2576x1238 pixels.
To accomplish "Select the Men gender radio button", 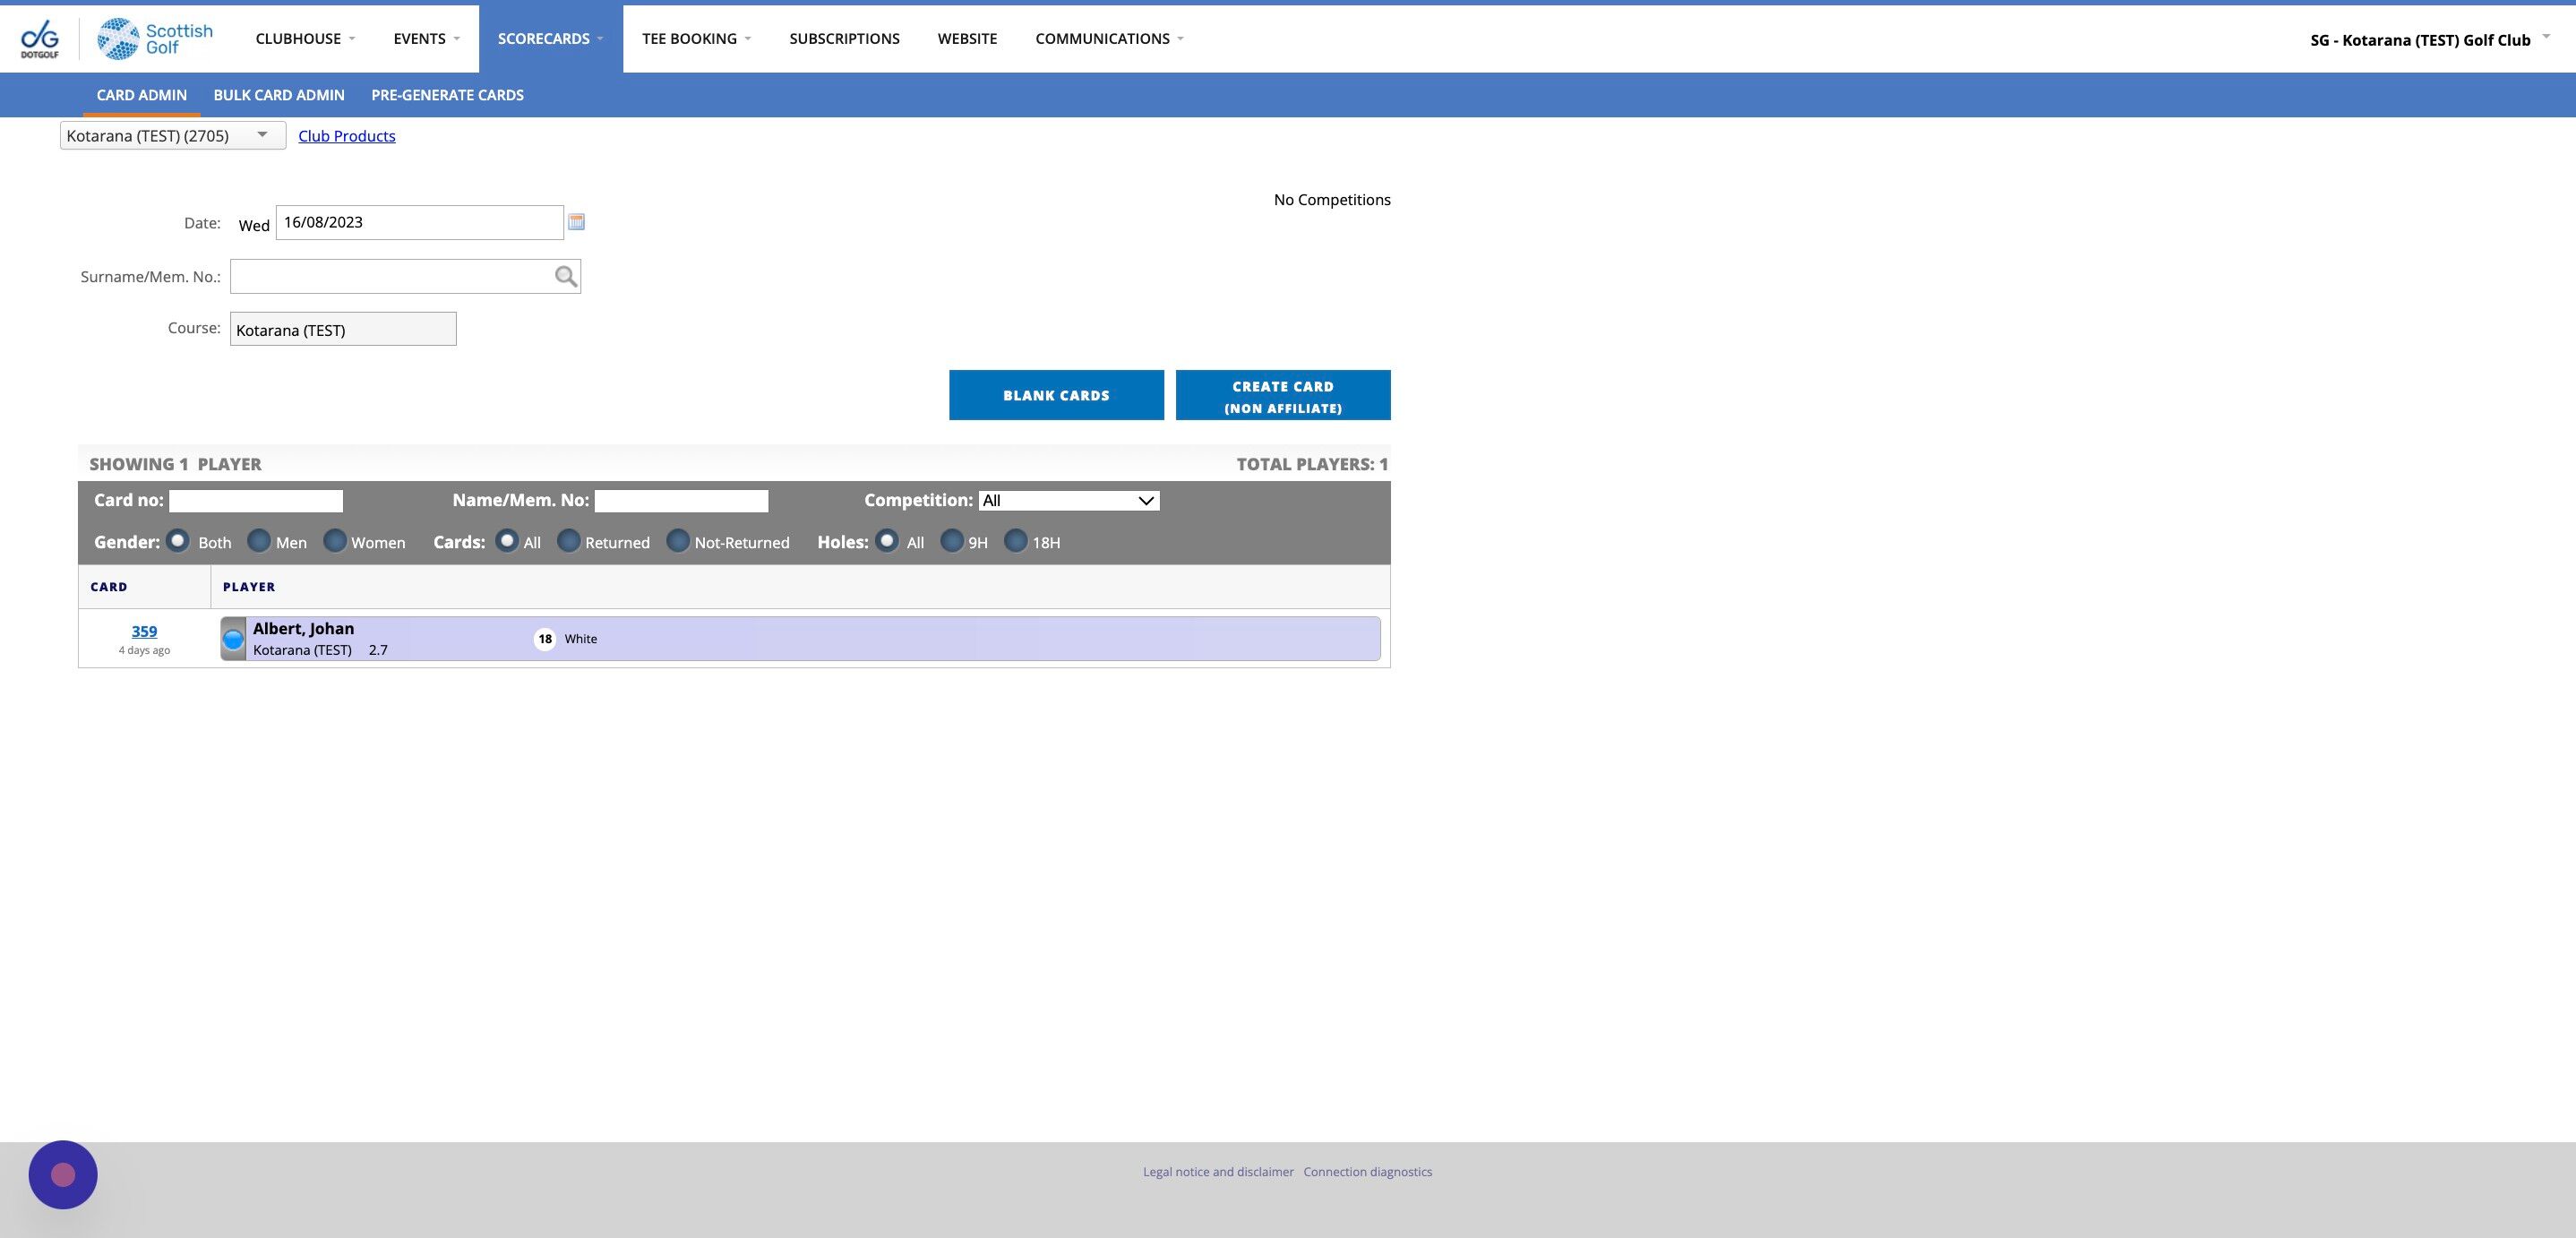I will [x=259, y=541].
